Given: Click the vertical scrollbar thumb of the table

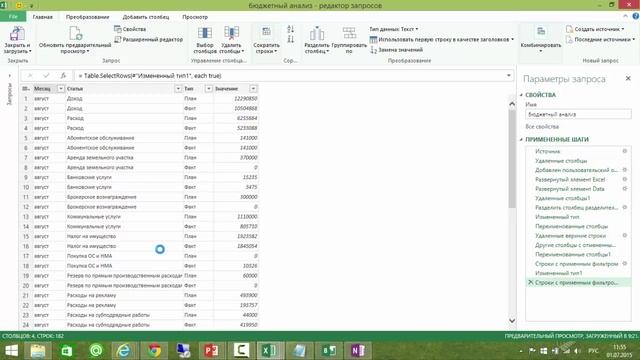Looking at the screenshot, I should coord(512,158).
